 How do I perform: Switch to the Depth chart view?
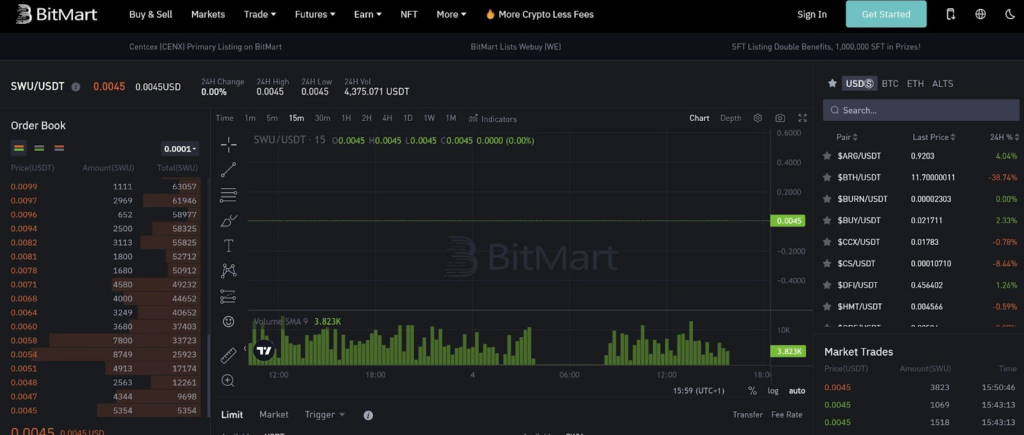731,118
